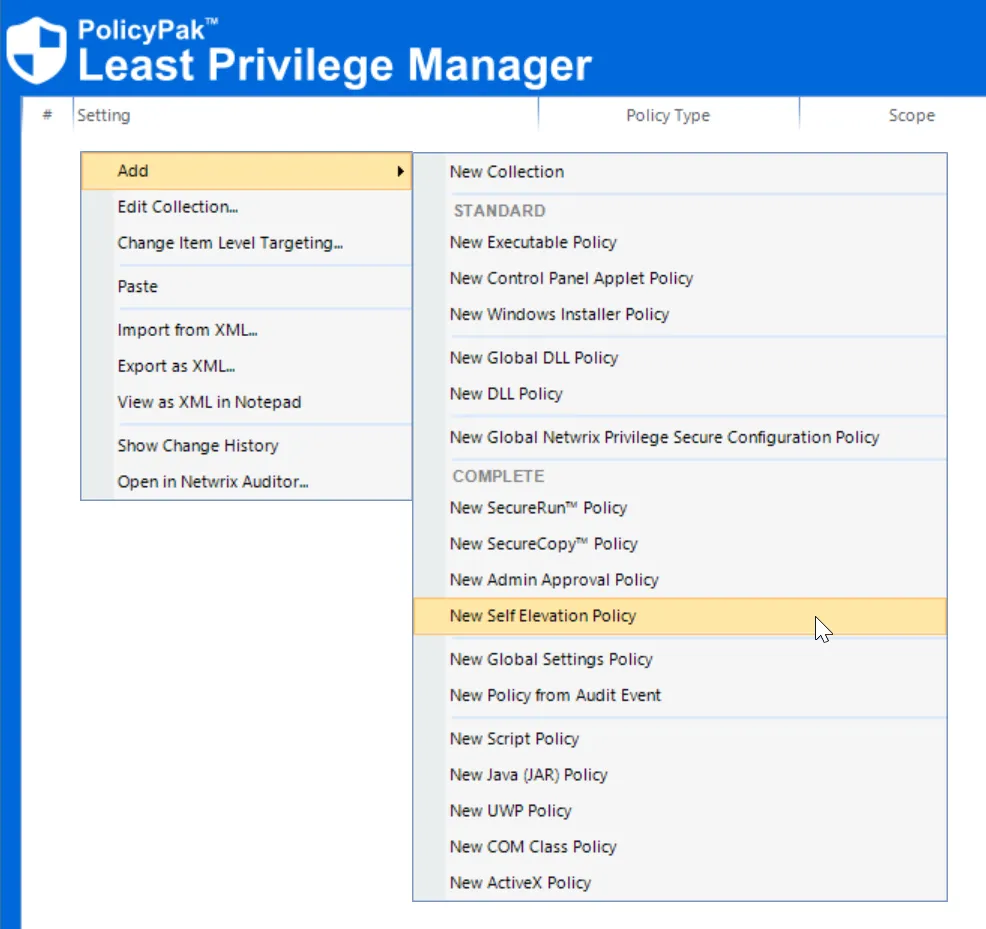986x929 pixels.
Task: Click the Policy Type column header
Action: tap(668, 115)
